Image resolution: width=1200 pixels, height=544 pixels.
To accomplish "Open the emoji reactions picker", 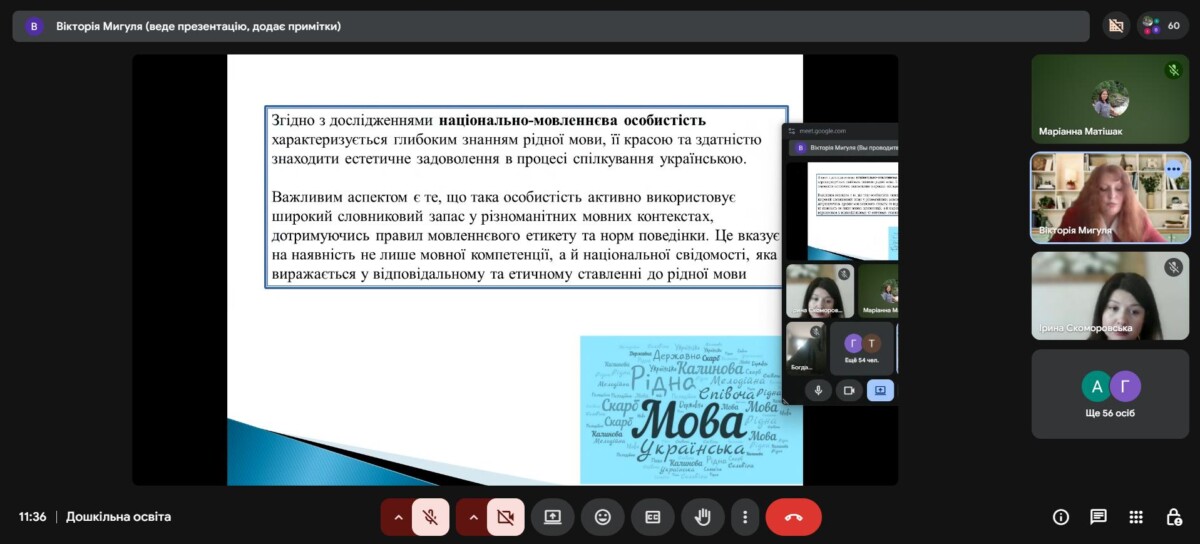I will click(603, 517).
